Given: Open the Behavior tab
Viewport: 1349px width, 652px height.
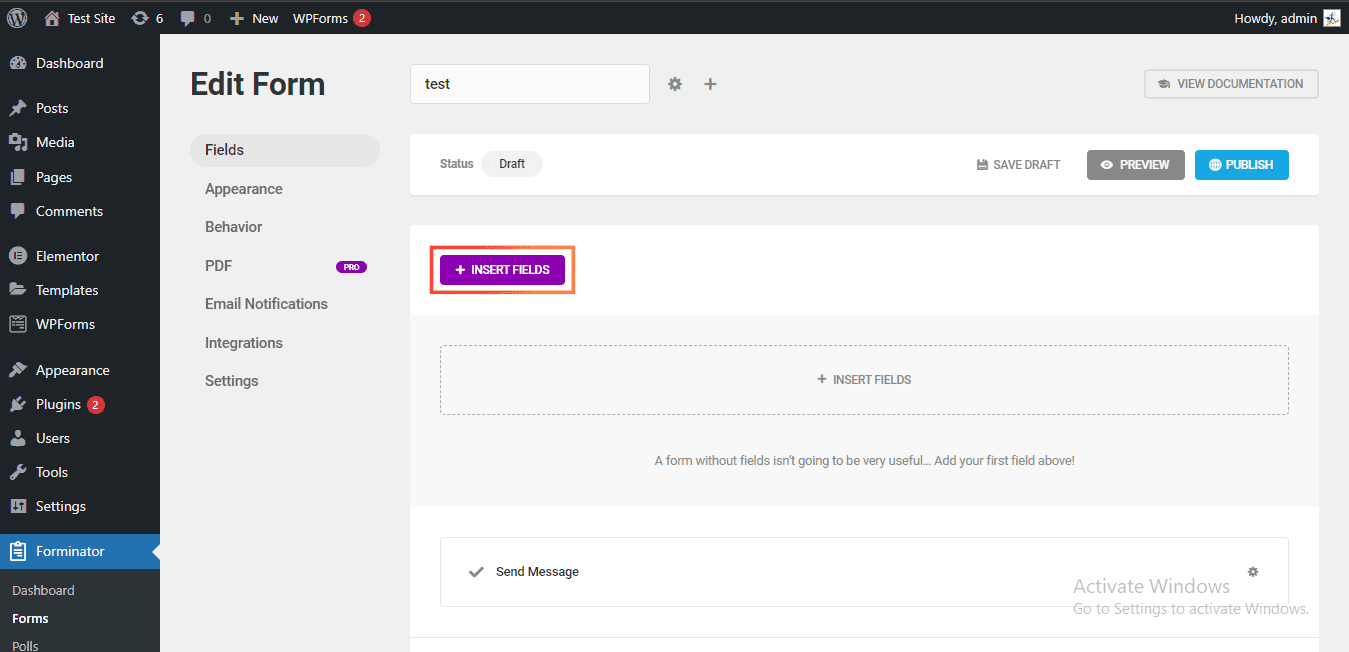Looking at the screenshot, I should [x=233, y=226].
